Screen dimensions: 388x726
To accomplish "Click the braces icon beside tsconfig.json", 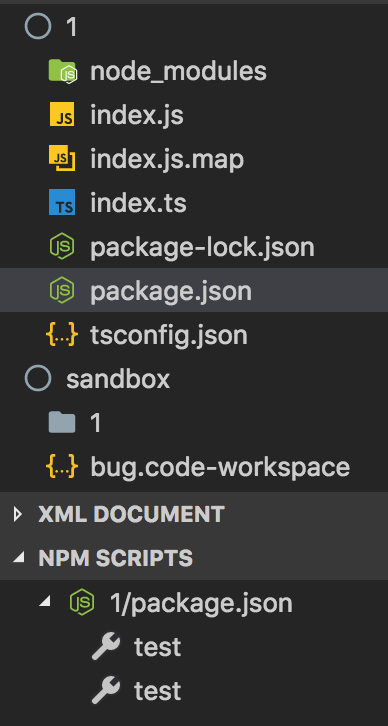I will point(62,335).
